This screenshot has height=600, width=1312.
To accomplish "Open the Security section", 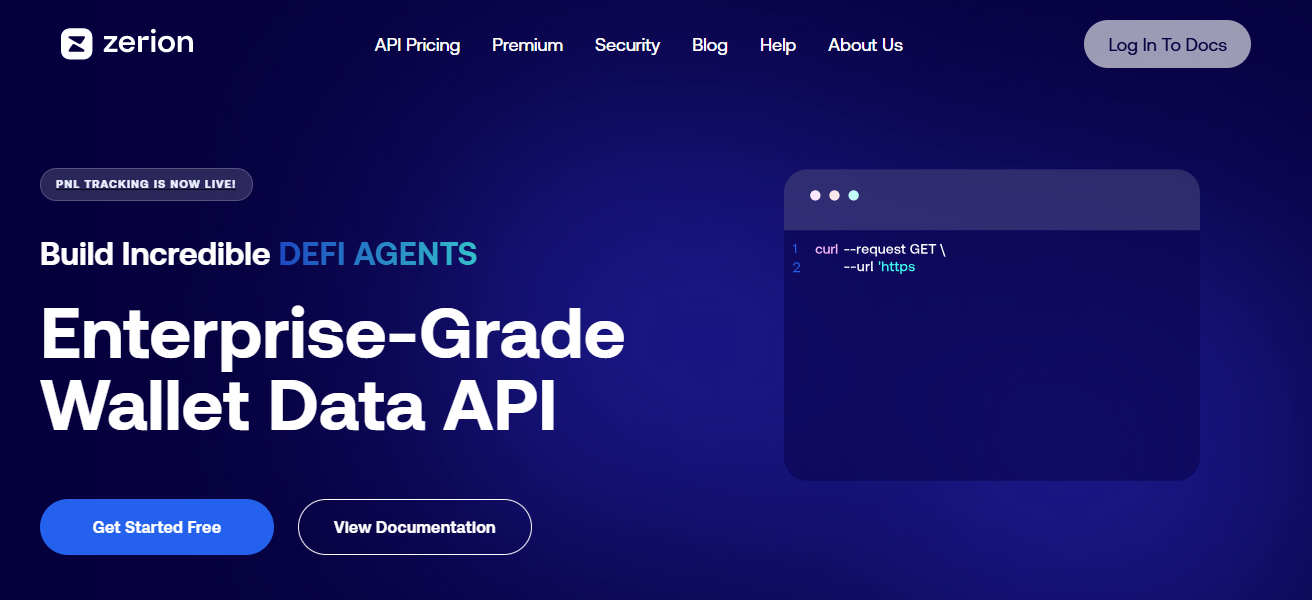I will click(x=627, y=45).
